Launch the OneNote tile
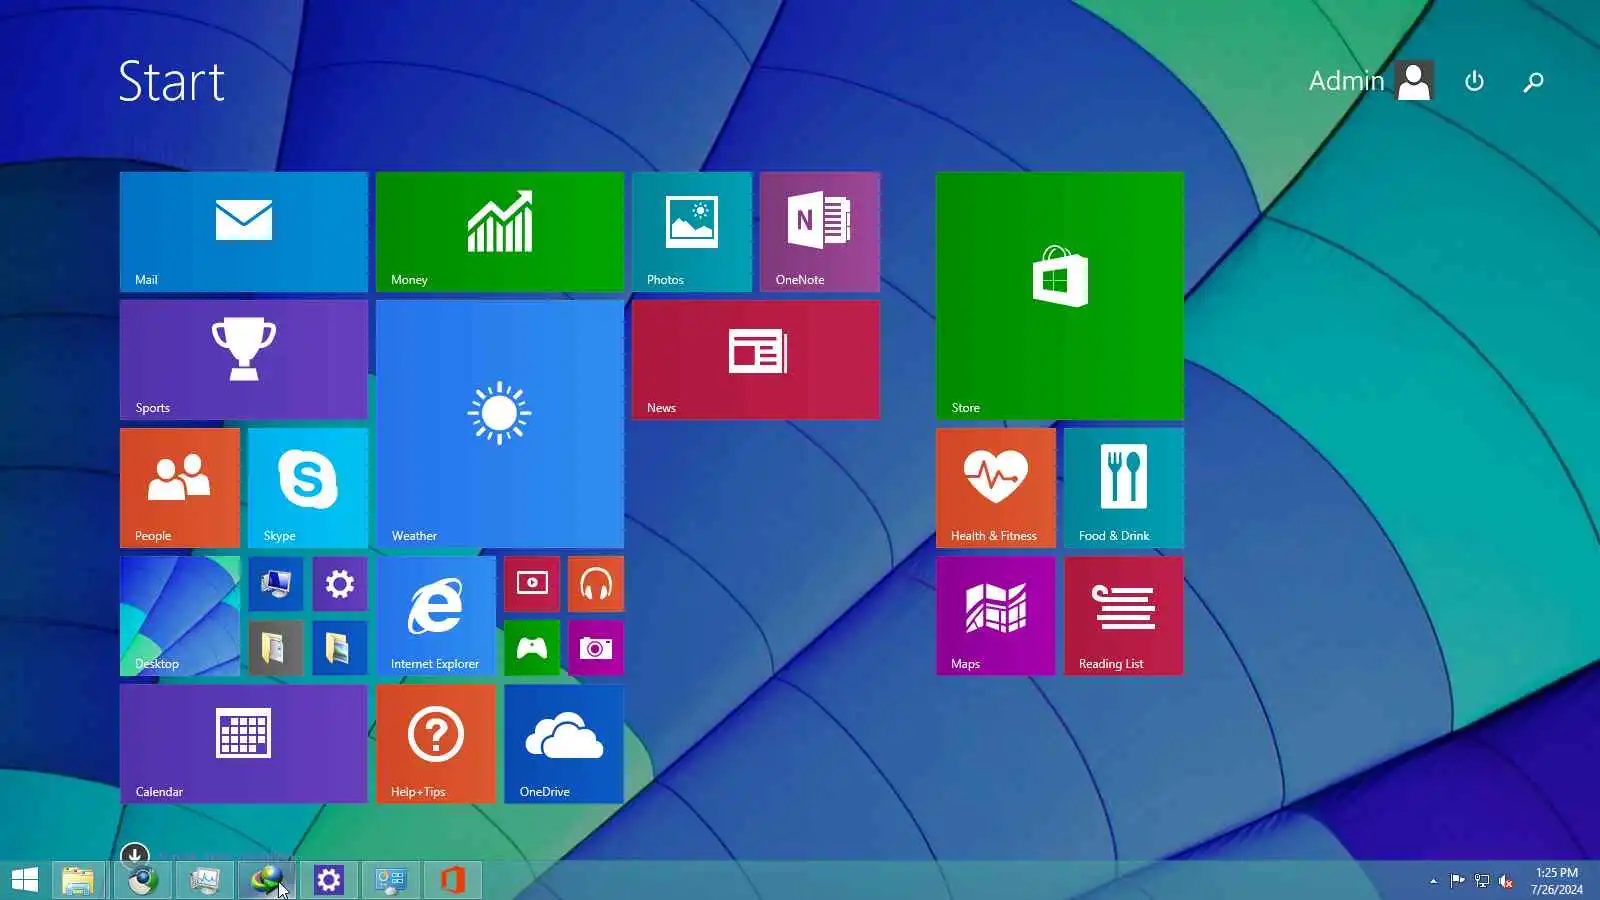 click(x=820, y=232)
